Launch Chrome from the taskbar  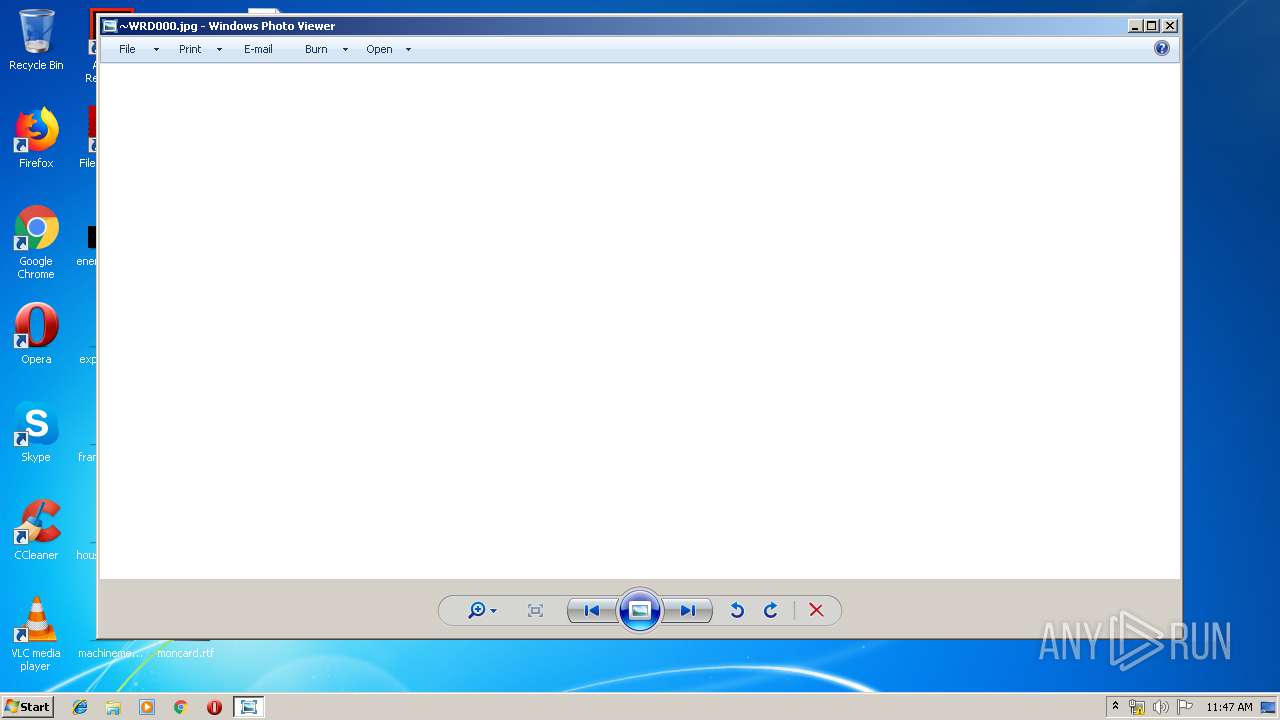pyautogui.click(x=181, y=707)
